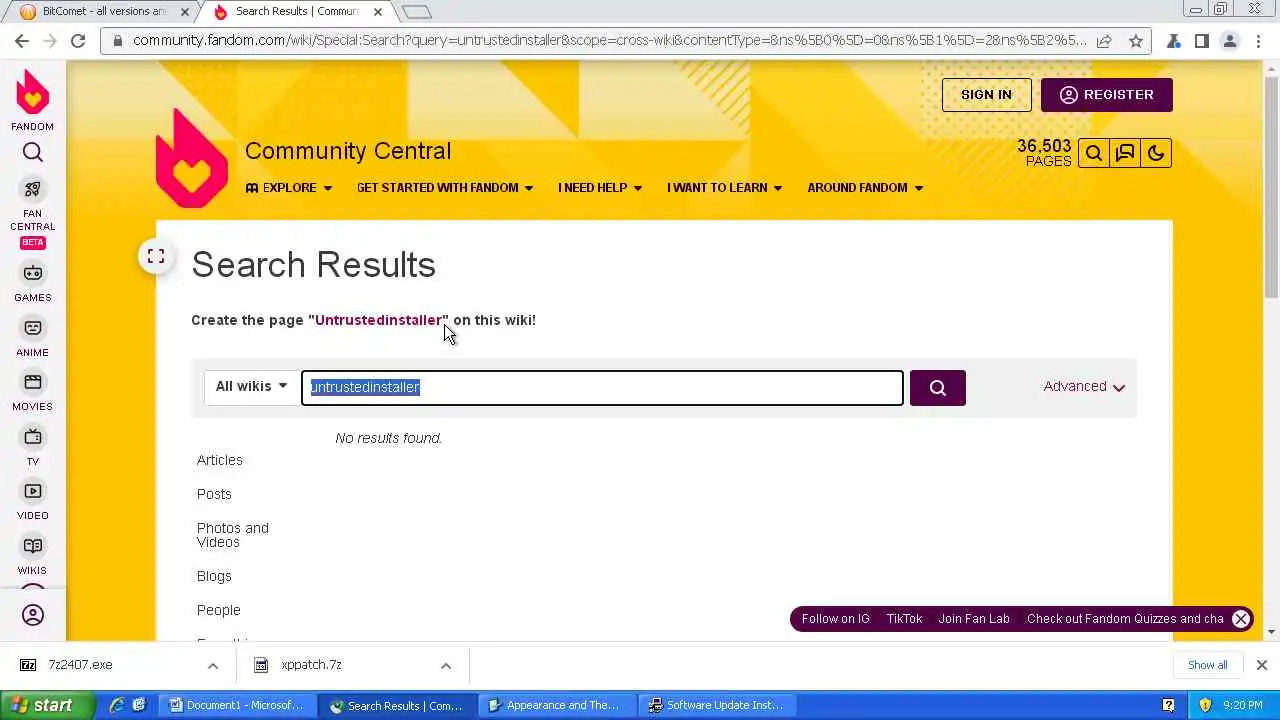
Task: Click the Sign In button
Action: pyautogui.click(x=986, y=95)
